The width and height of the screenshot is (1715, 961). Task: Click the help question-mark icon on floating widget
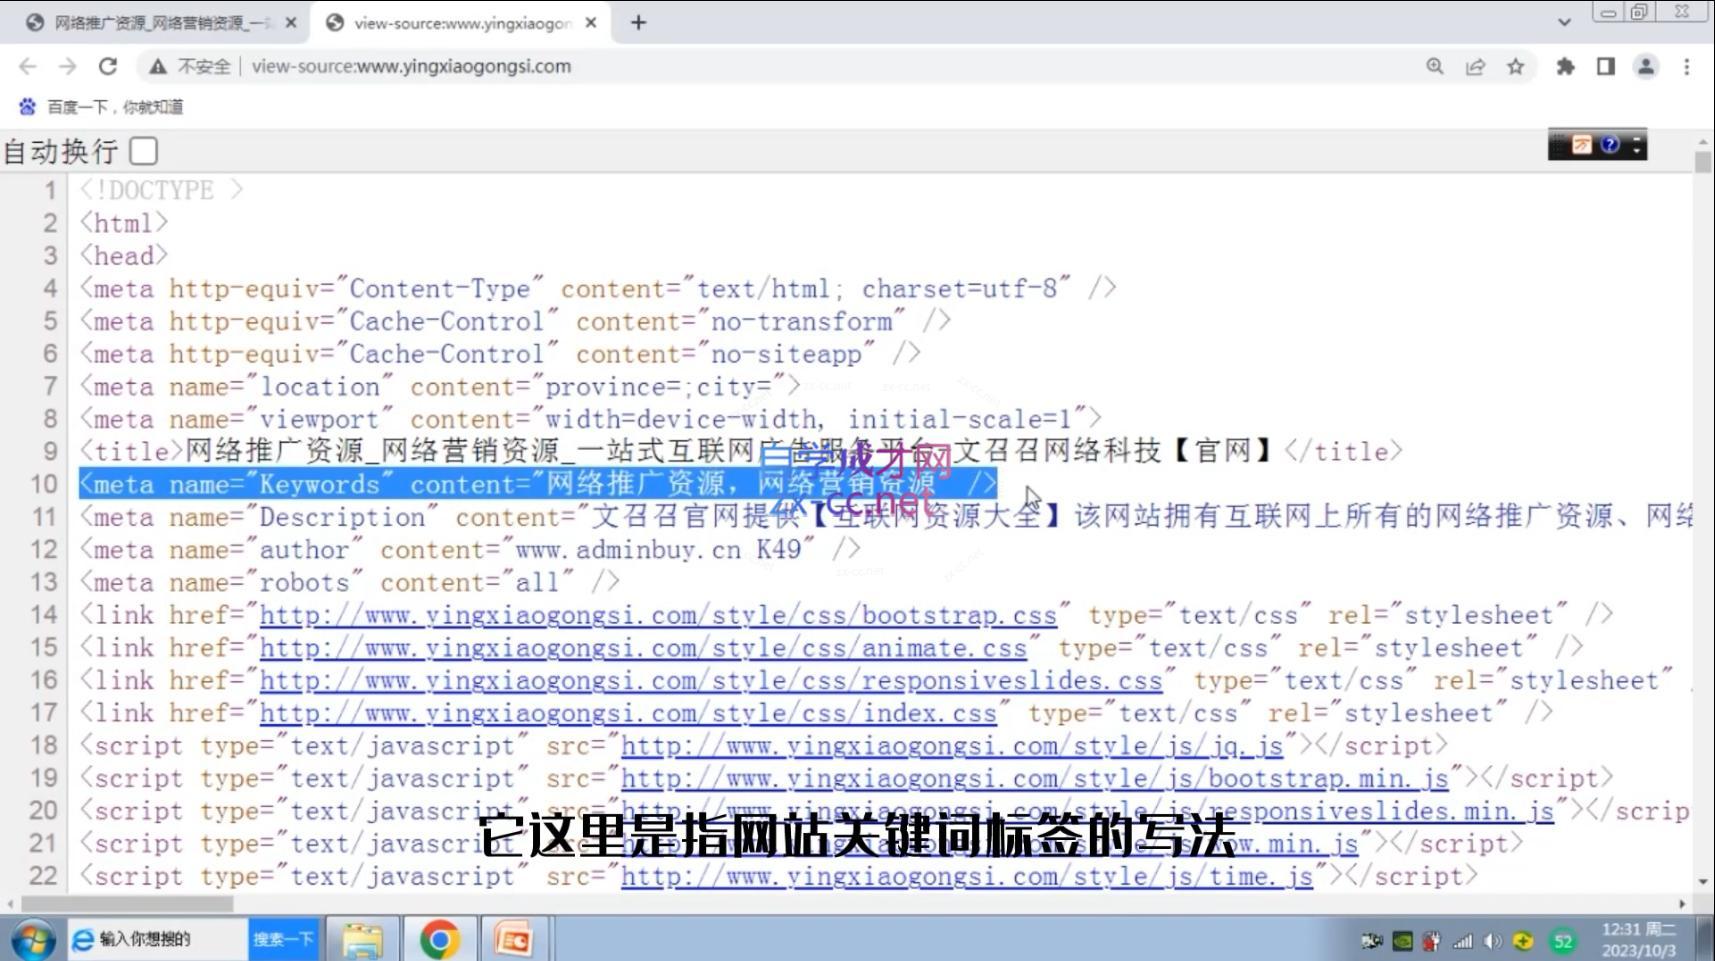(1610, 144)
